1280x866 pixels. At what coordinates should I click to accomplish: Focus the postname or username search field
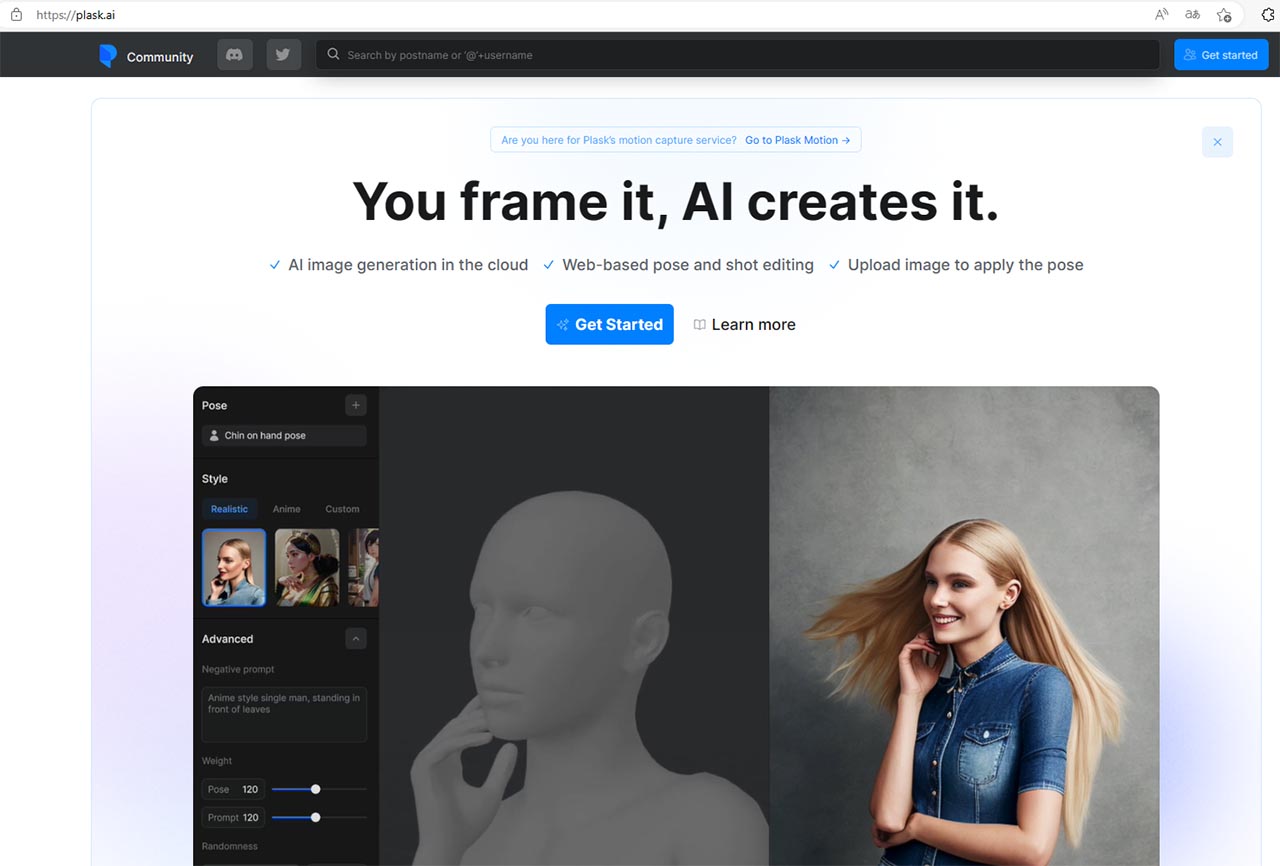740,55
